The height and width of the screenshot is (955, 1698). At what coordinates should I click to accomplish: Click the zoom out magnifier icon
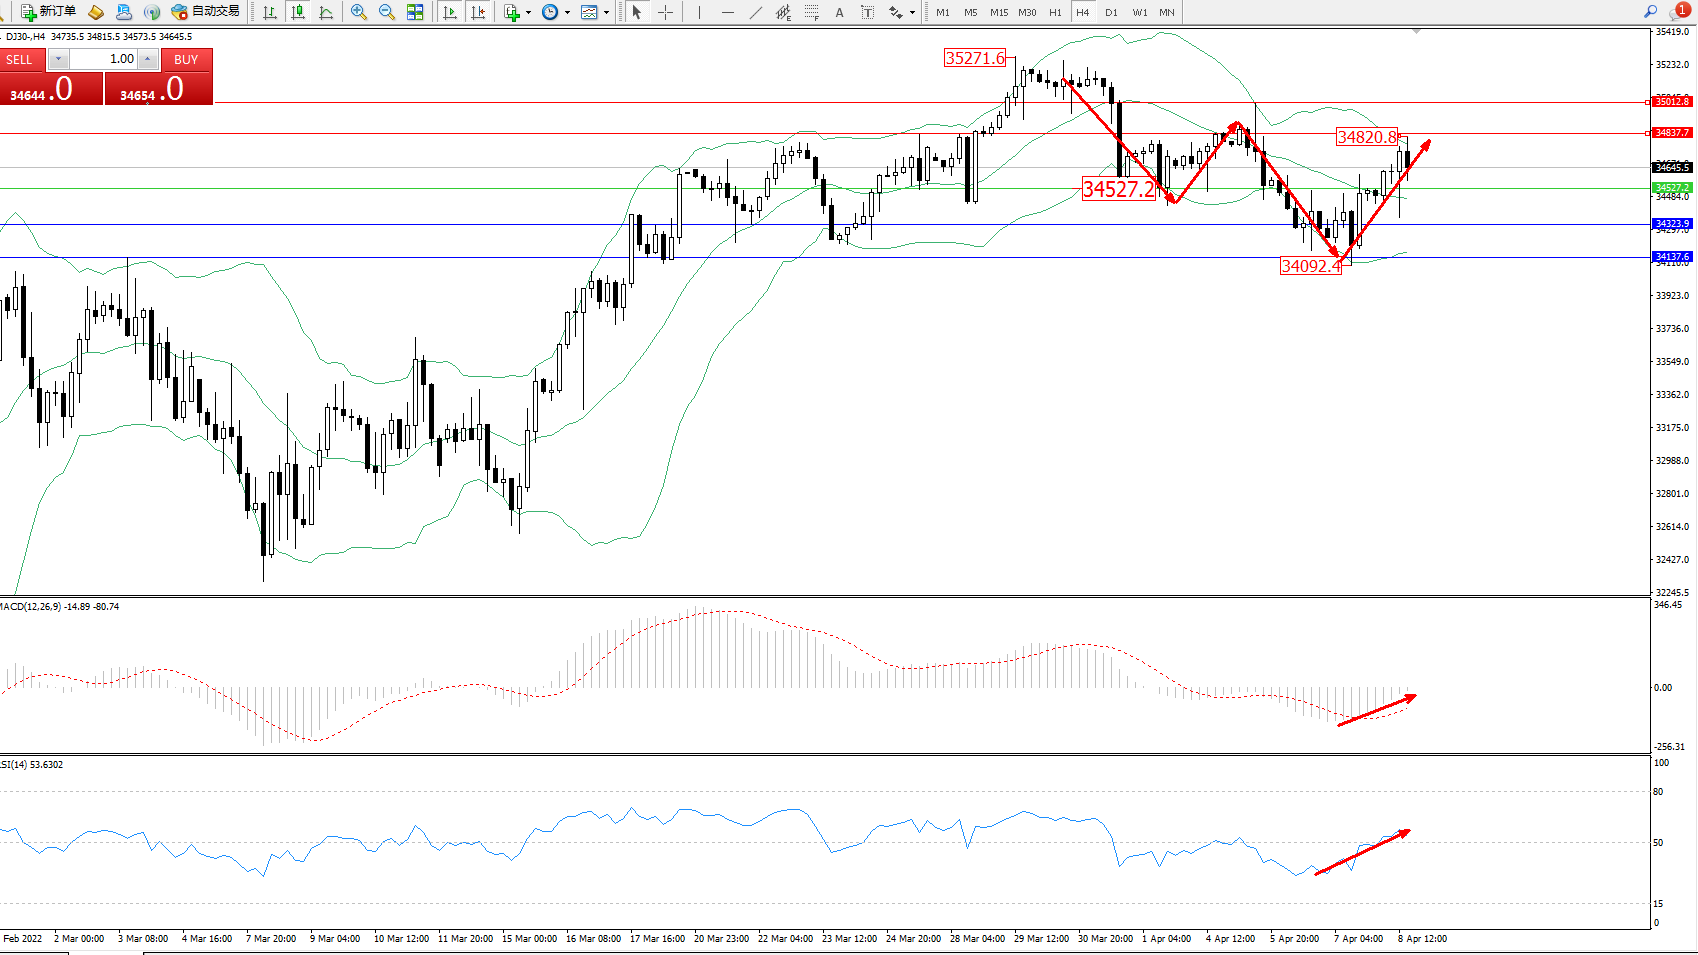pyautogui.click(x=386, y=12)
